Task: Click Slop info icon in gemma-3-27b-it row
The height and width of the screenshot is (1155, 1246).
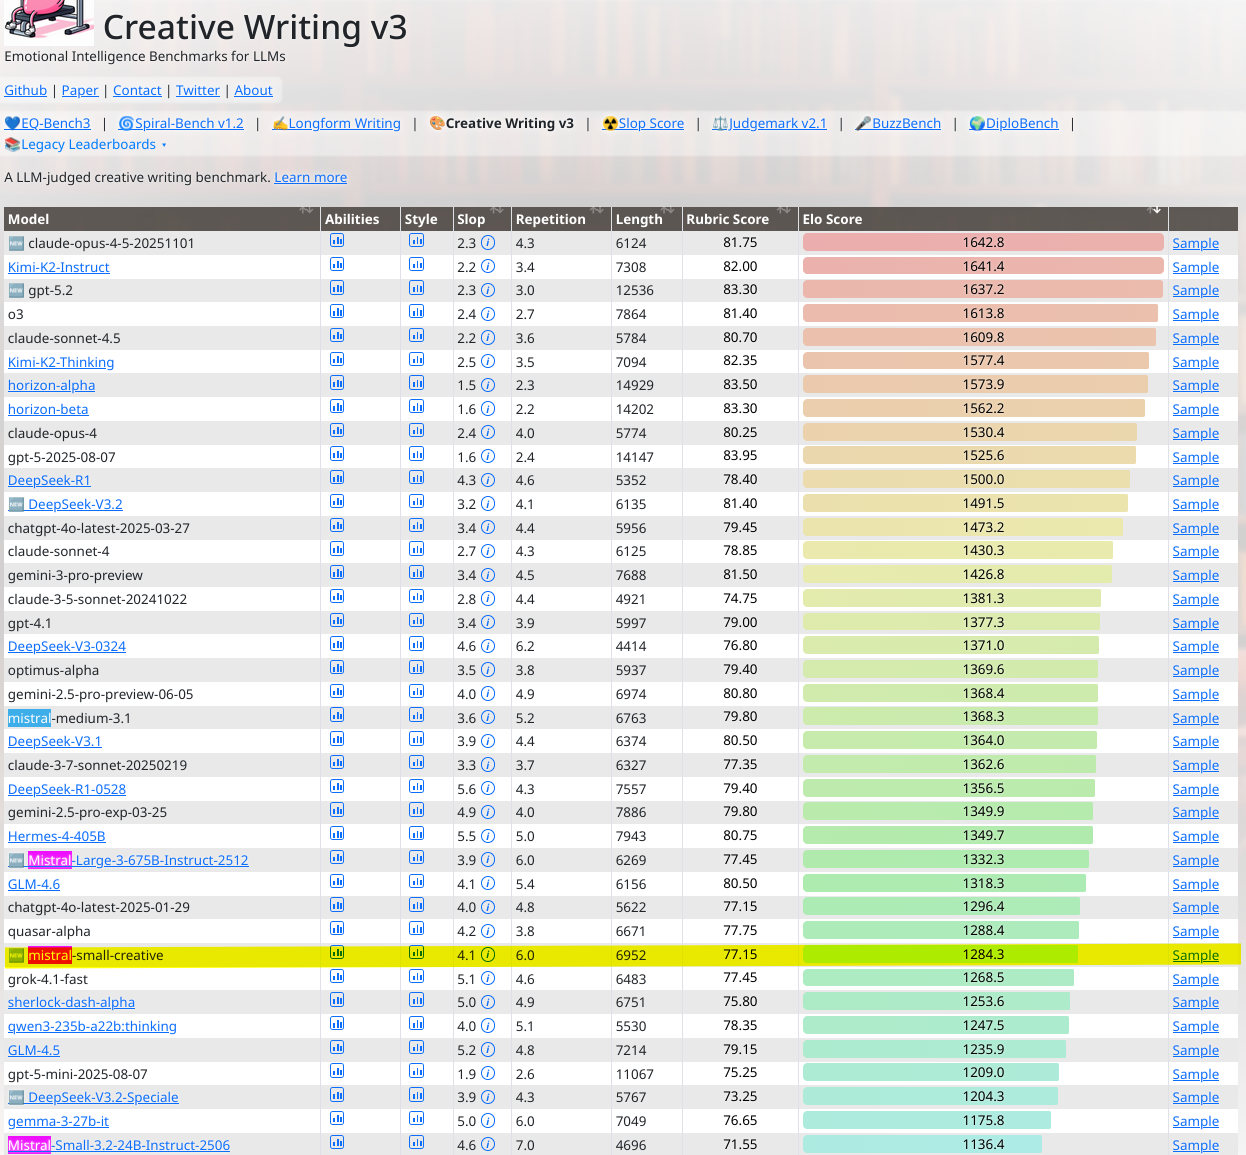Action: [488, 1121]
